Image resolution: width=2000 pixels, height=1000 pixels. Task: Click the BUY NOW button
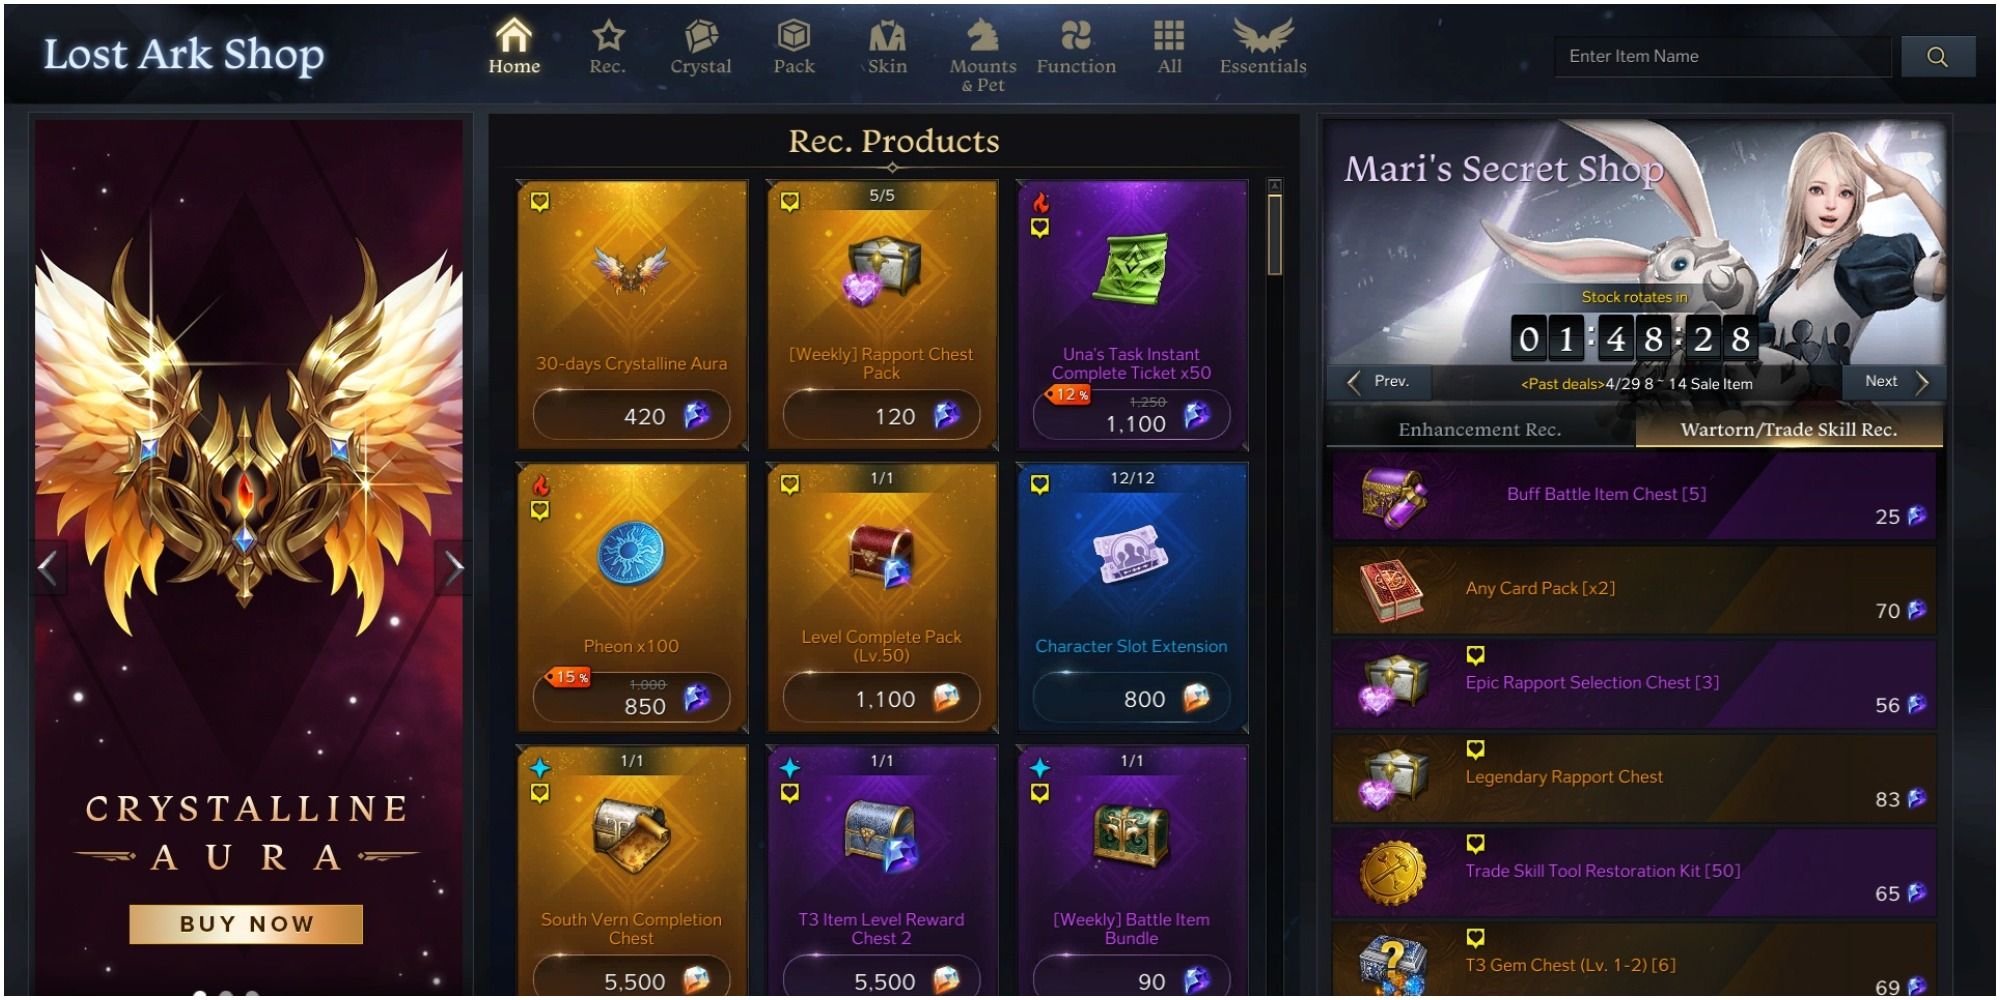(x=246, y=924)
